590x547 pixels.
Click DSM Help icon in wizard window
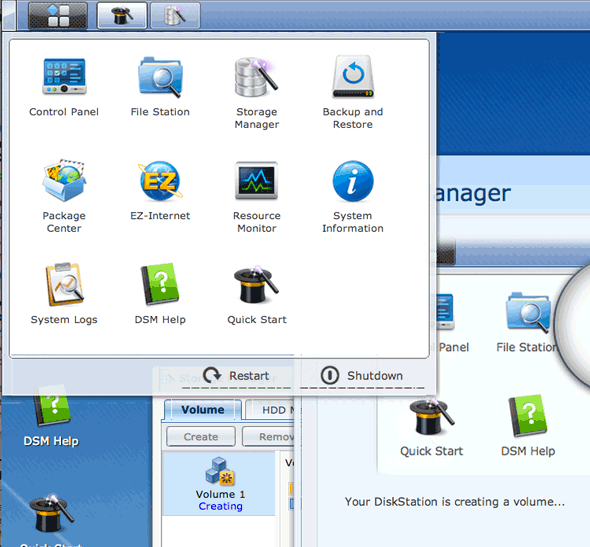tap(528, 426)
